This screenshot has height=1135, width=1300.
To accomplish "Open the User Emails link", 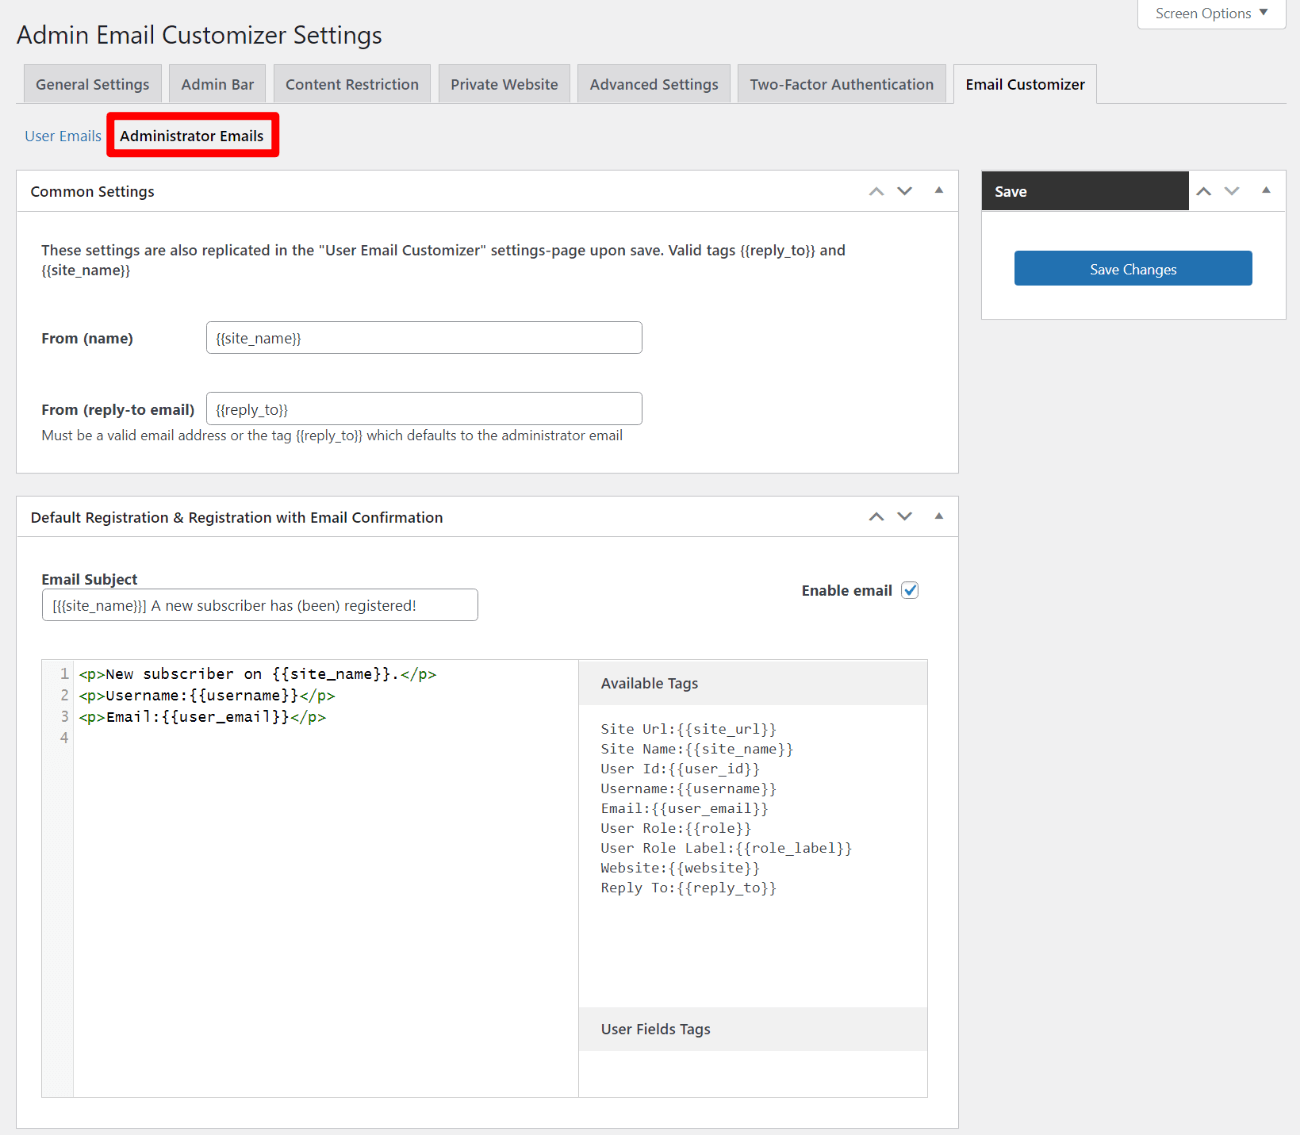I will (63, 136).
